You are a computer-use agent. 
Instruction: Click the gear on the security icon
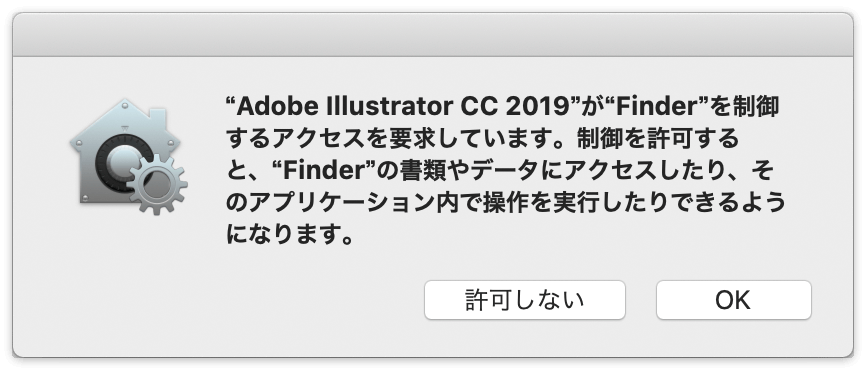[x=157, y=184]
